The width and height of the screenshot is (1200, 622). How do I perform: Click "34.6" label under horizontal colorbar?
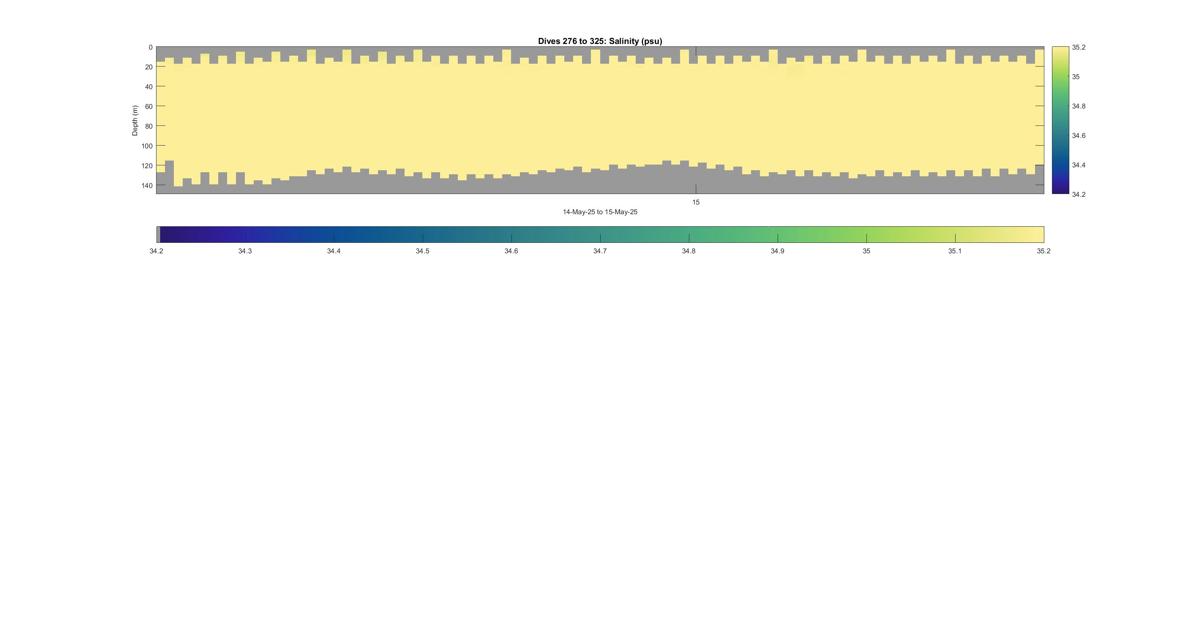[x=511, y=251]
